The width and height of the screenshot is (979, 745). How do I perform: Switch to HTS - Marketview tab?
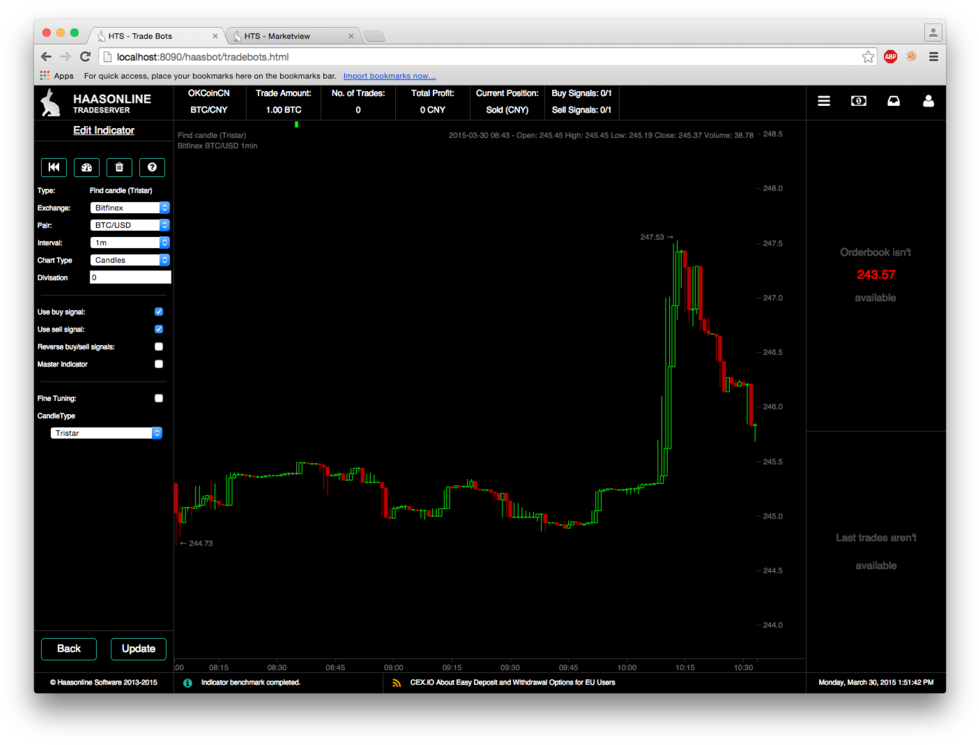(293, 36)
